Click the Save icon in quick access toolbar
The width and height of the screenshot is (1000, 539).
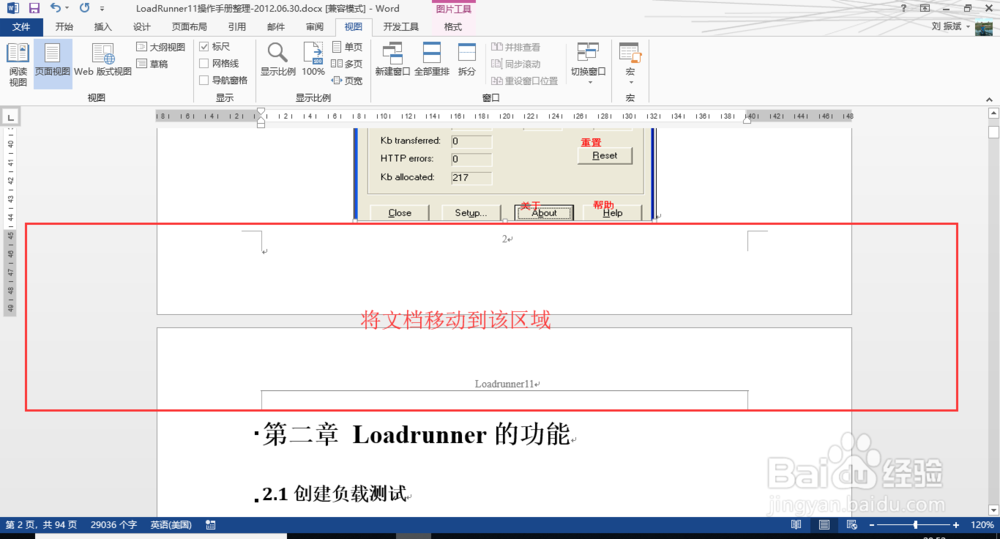[34, 8]
